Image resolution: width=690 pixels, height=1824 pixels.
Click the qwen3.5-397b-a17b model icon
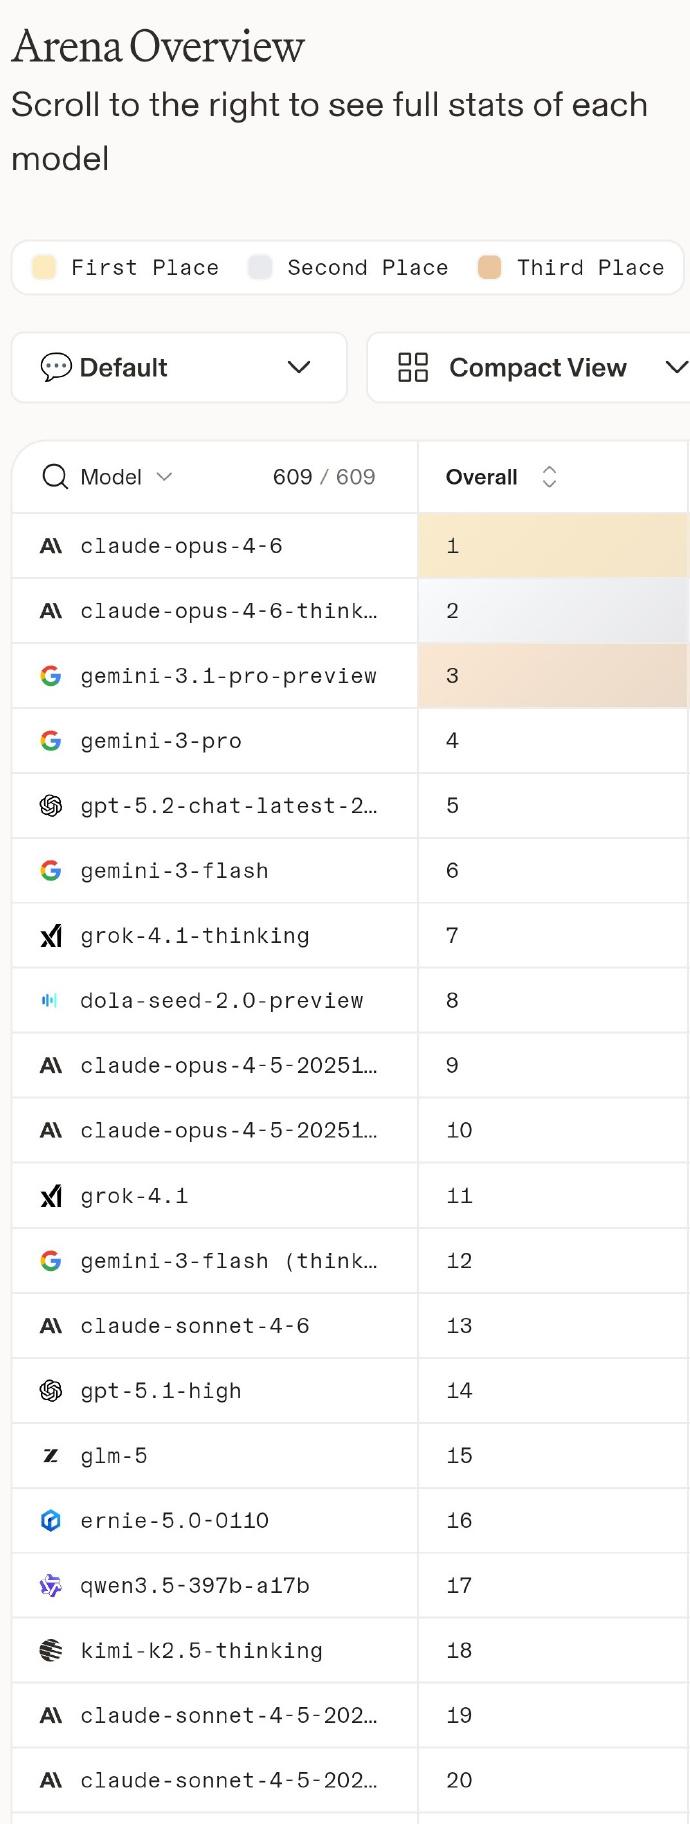tap(51, 1585)
